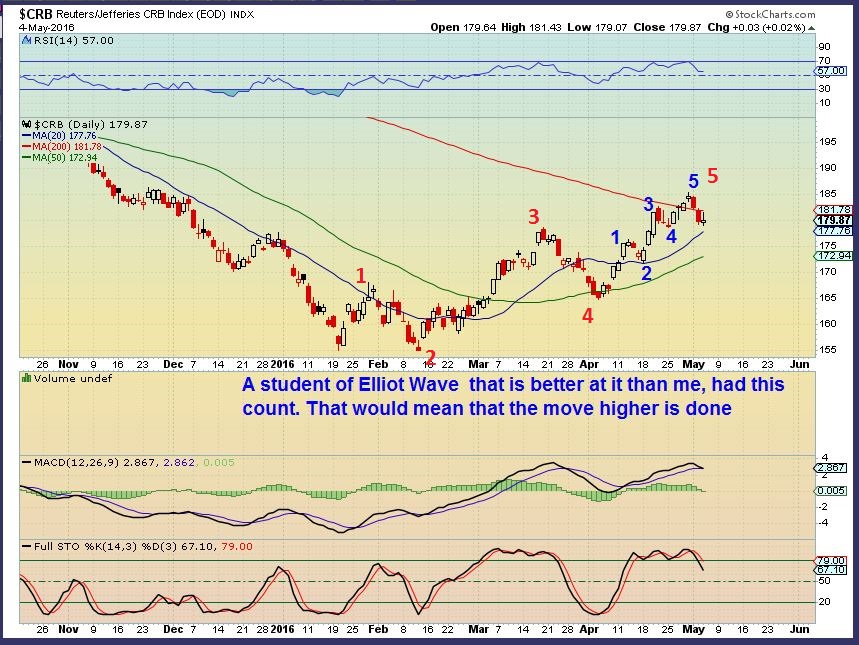Click the Open 179.64 value

point(463,27)
